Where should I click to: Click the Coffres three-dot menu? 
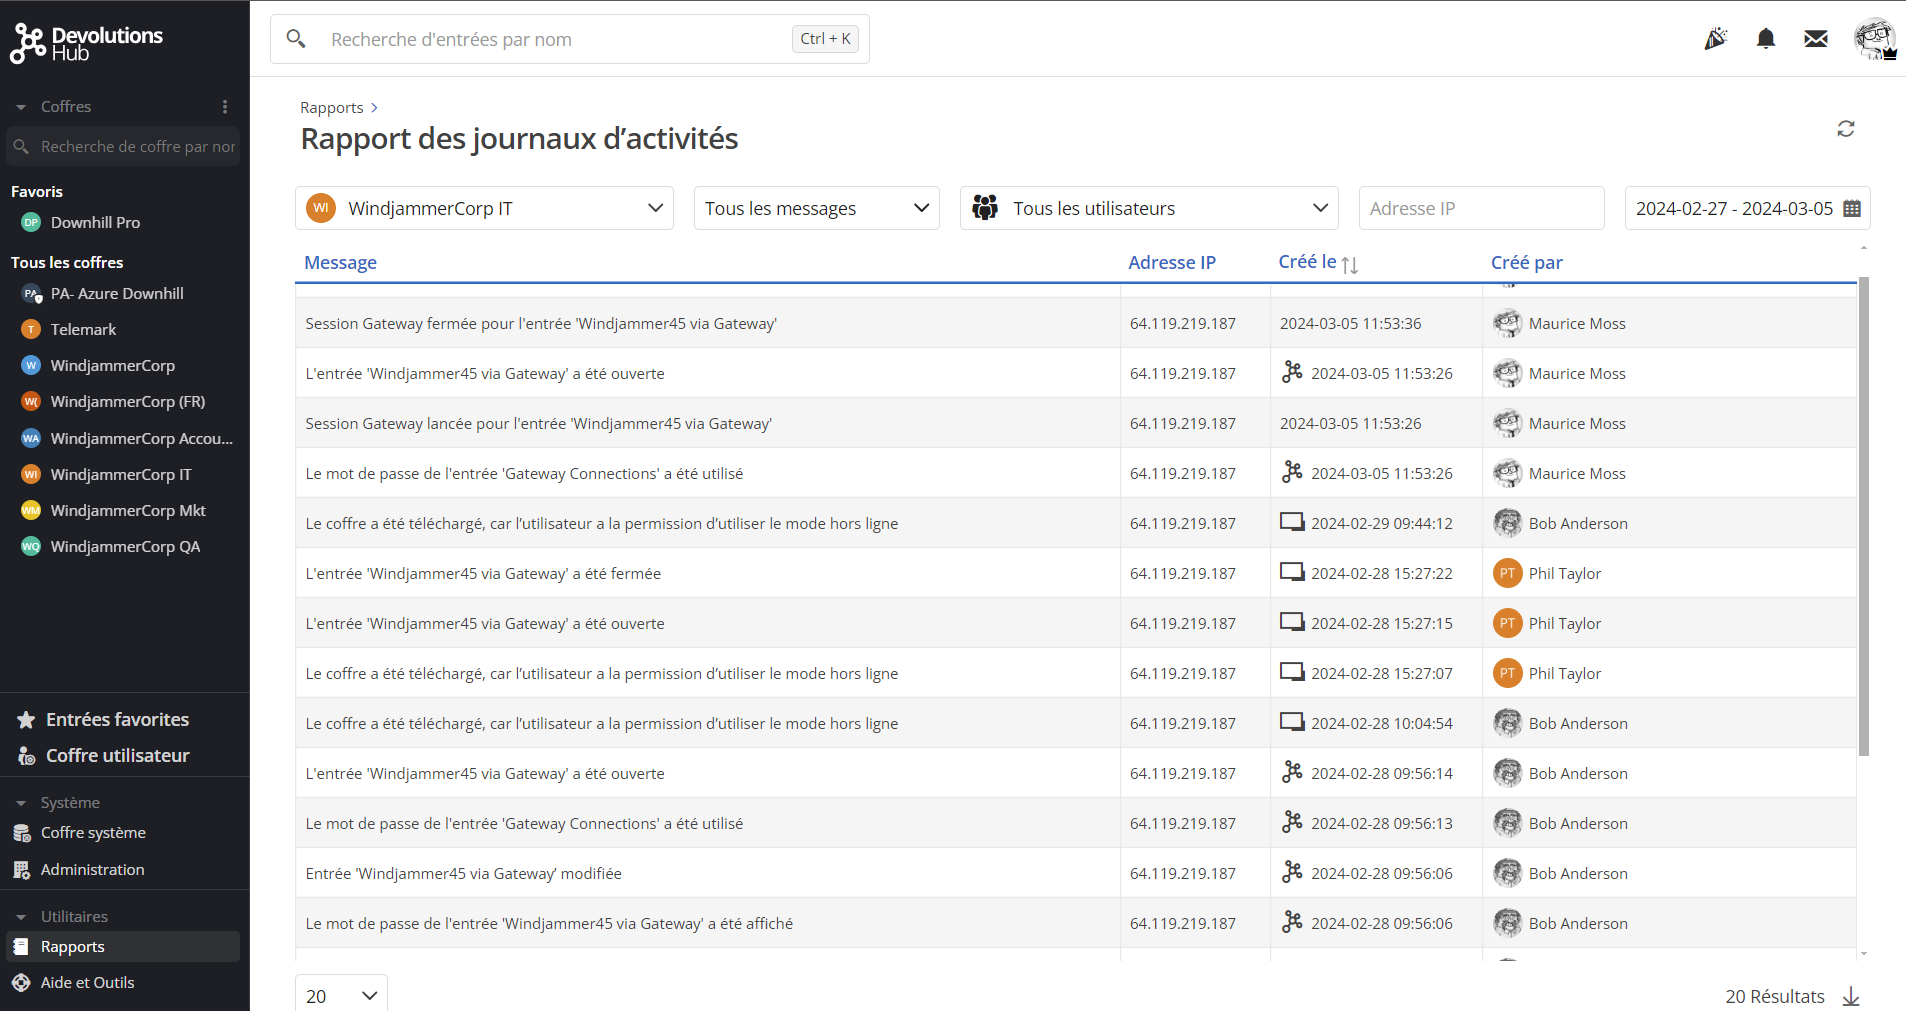point(225,106)
